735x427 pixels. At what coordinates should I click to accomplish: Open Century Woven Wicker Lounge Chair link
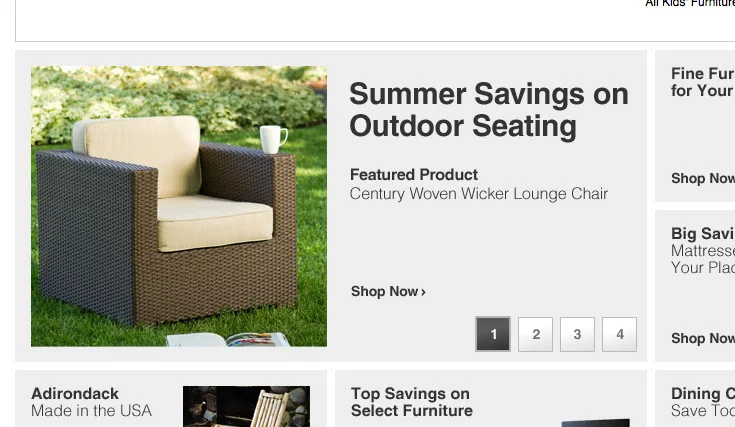click(479, 194)
